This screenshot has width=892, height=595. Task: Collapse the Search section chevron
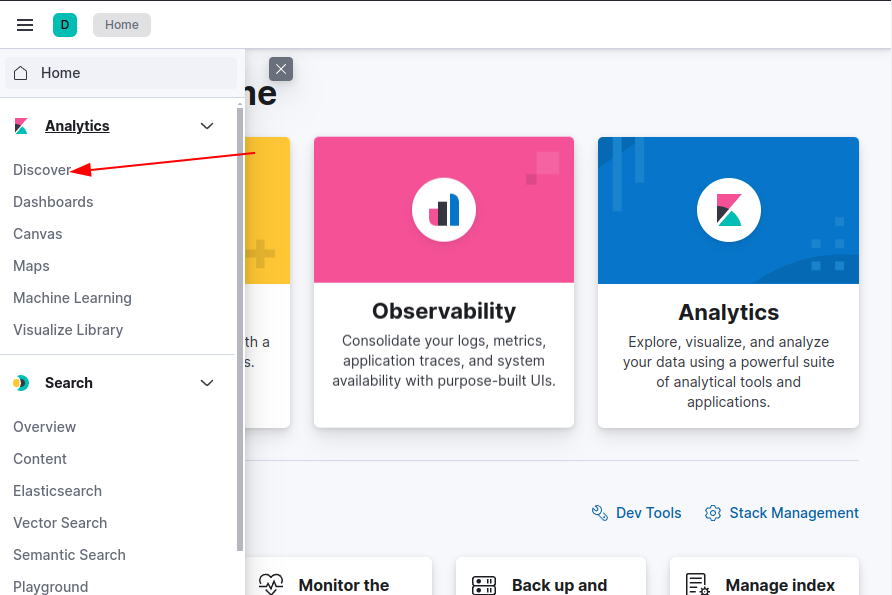pyautogui.click(x=207, y=383)
